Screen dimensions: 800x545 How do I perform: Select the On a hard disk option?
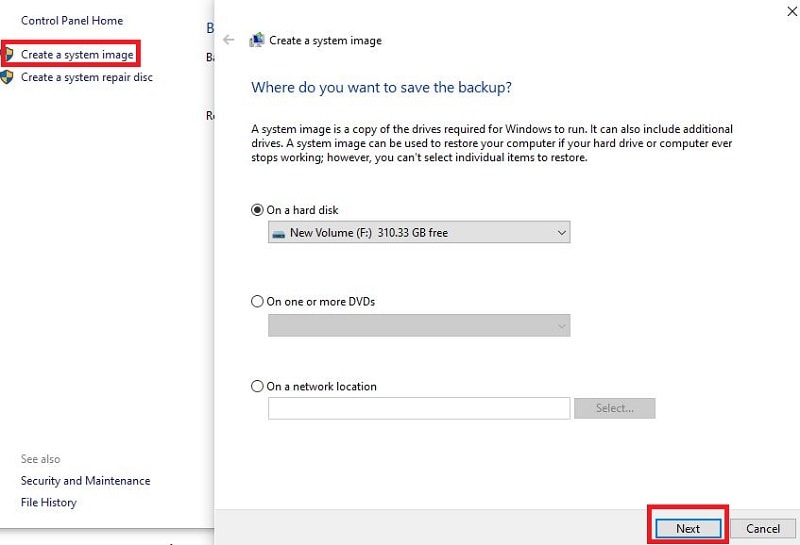pos(258,210)
